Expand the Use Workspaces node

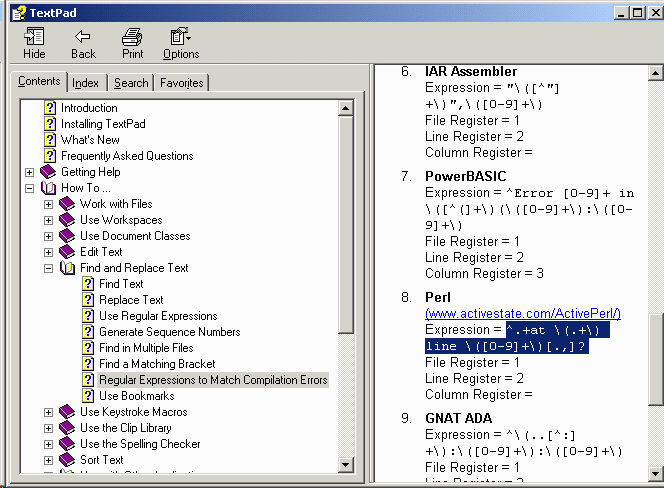[x=48, y=220]
